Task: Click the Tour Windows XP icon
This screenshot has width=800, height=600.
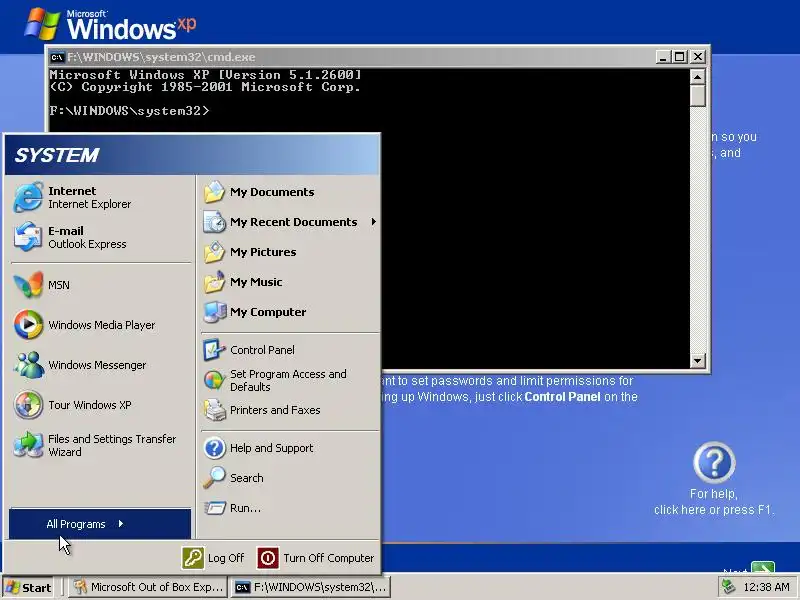Action: [x=28, y=405]
